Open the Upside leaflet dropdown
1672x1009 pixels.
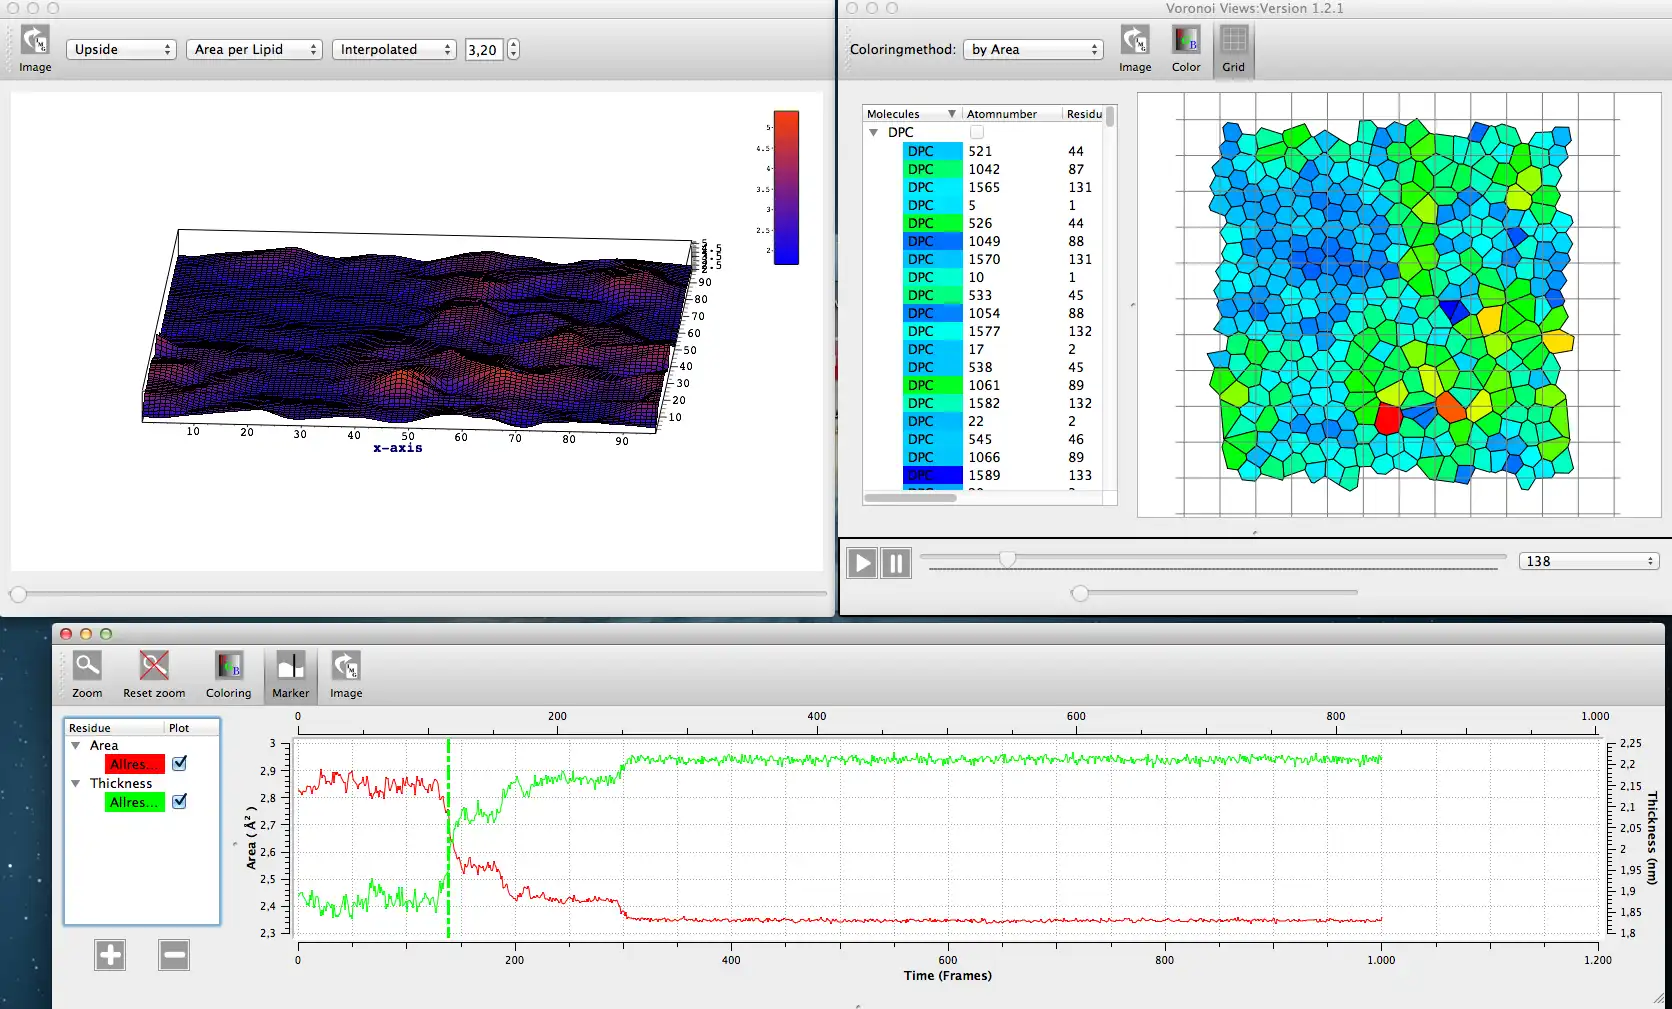click(121, 49)
